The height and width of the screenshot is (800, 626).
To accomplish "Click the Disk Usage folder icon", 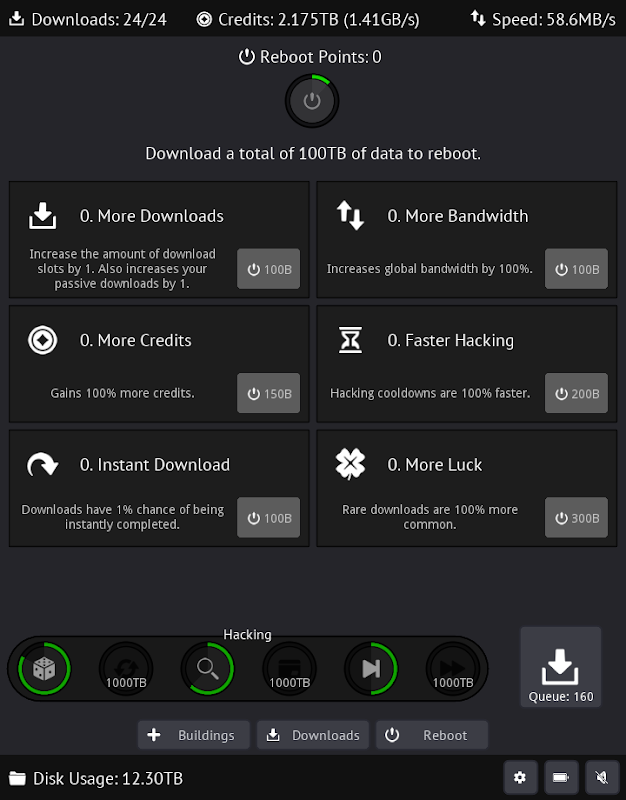I will pos(17,779).
